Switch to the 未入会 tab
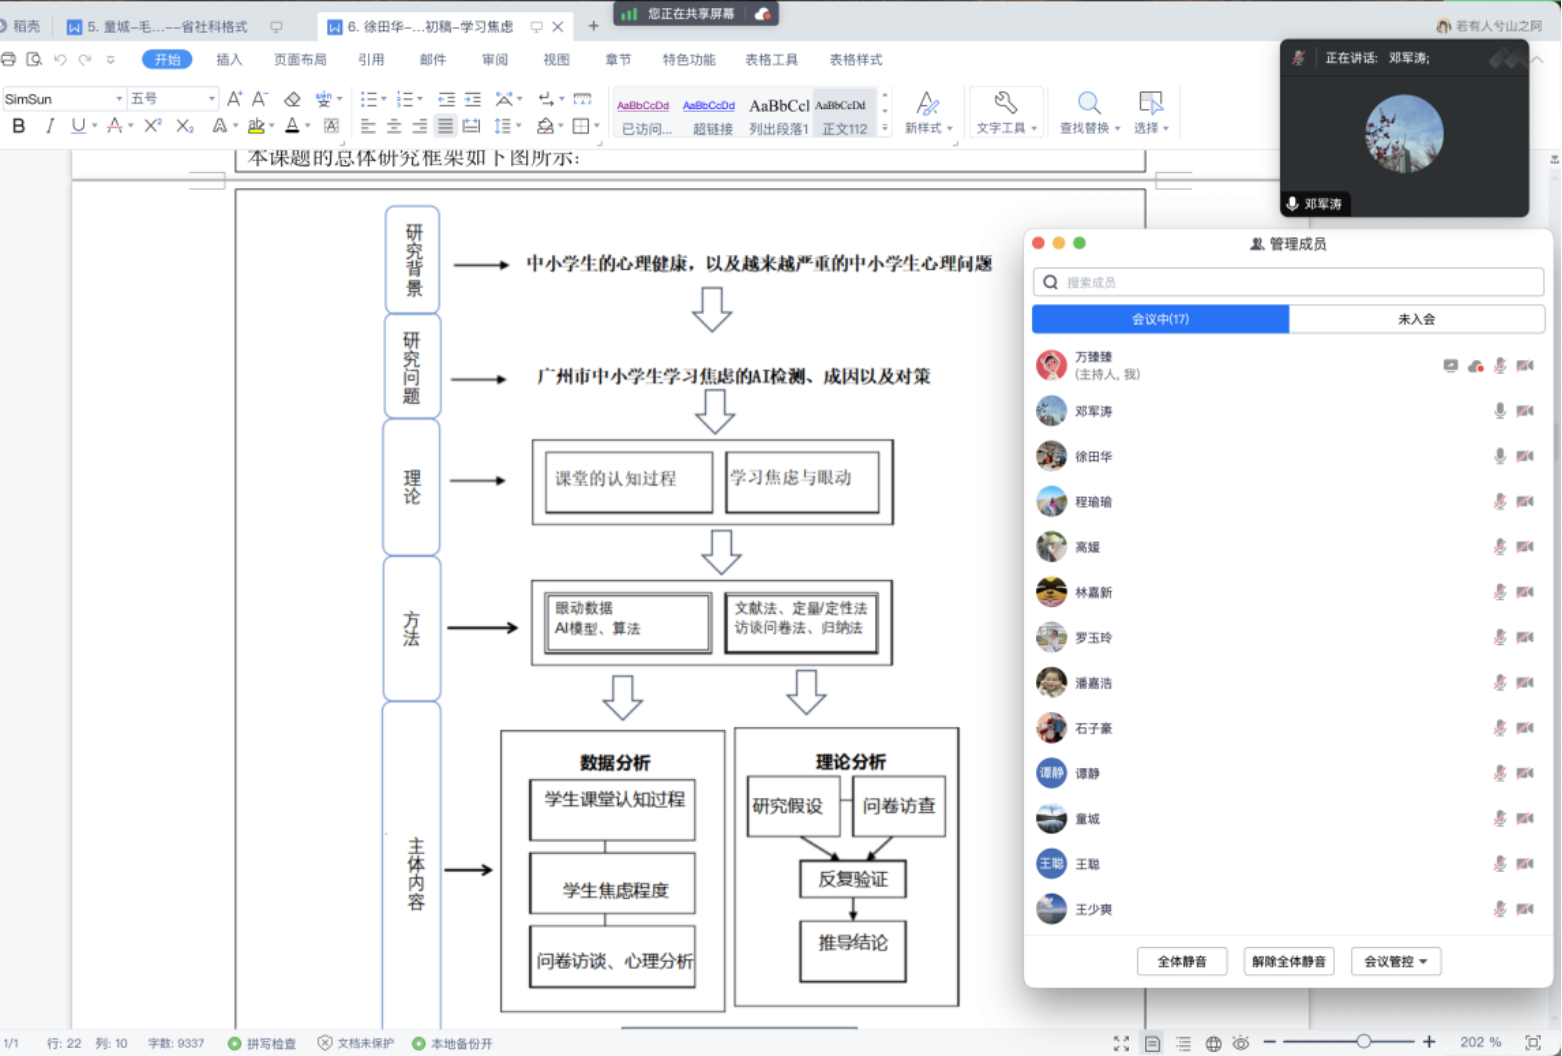 pyautogui.click(x=1416, y=319)
